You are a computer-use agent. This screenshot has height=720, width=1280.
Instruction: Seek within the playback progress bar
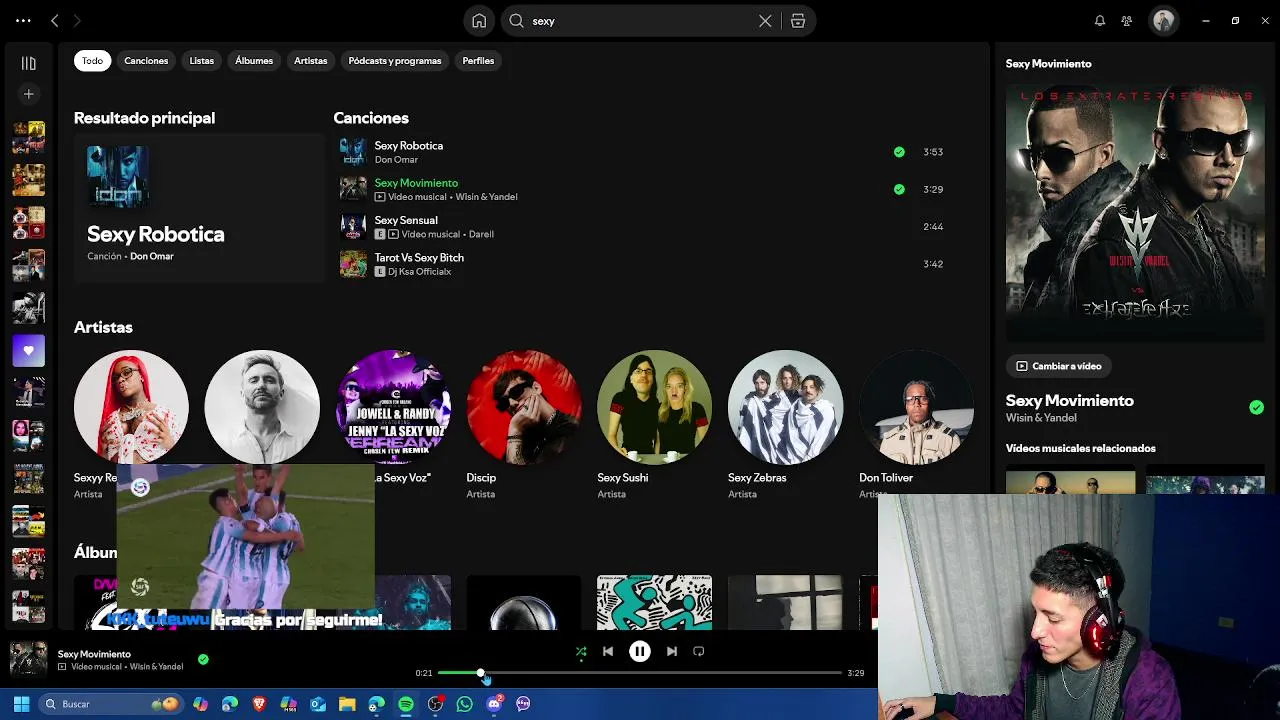pos(640,673)
